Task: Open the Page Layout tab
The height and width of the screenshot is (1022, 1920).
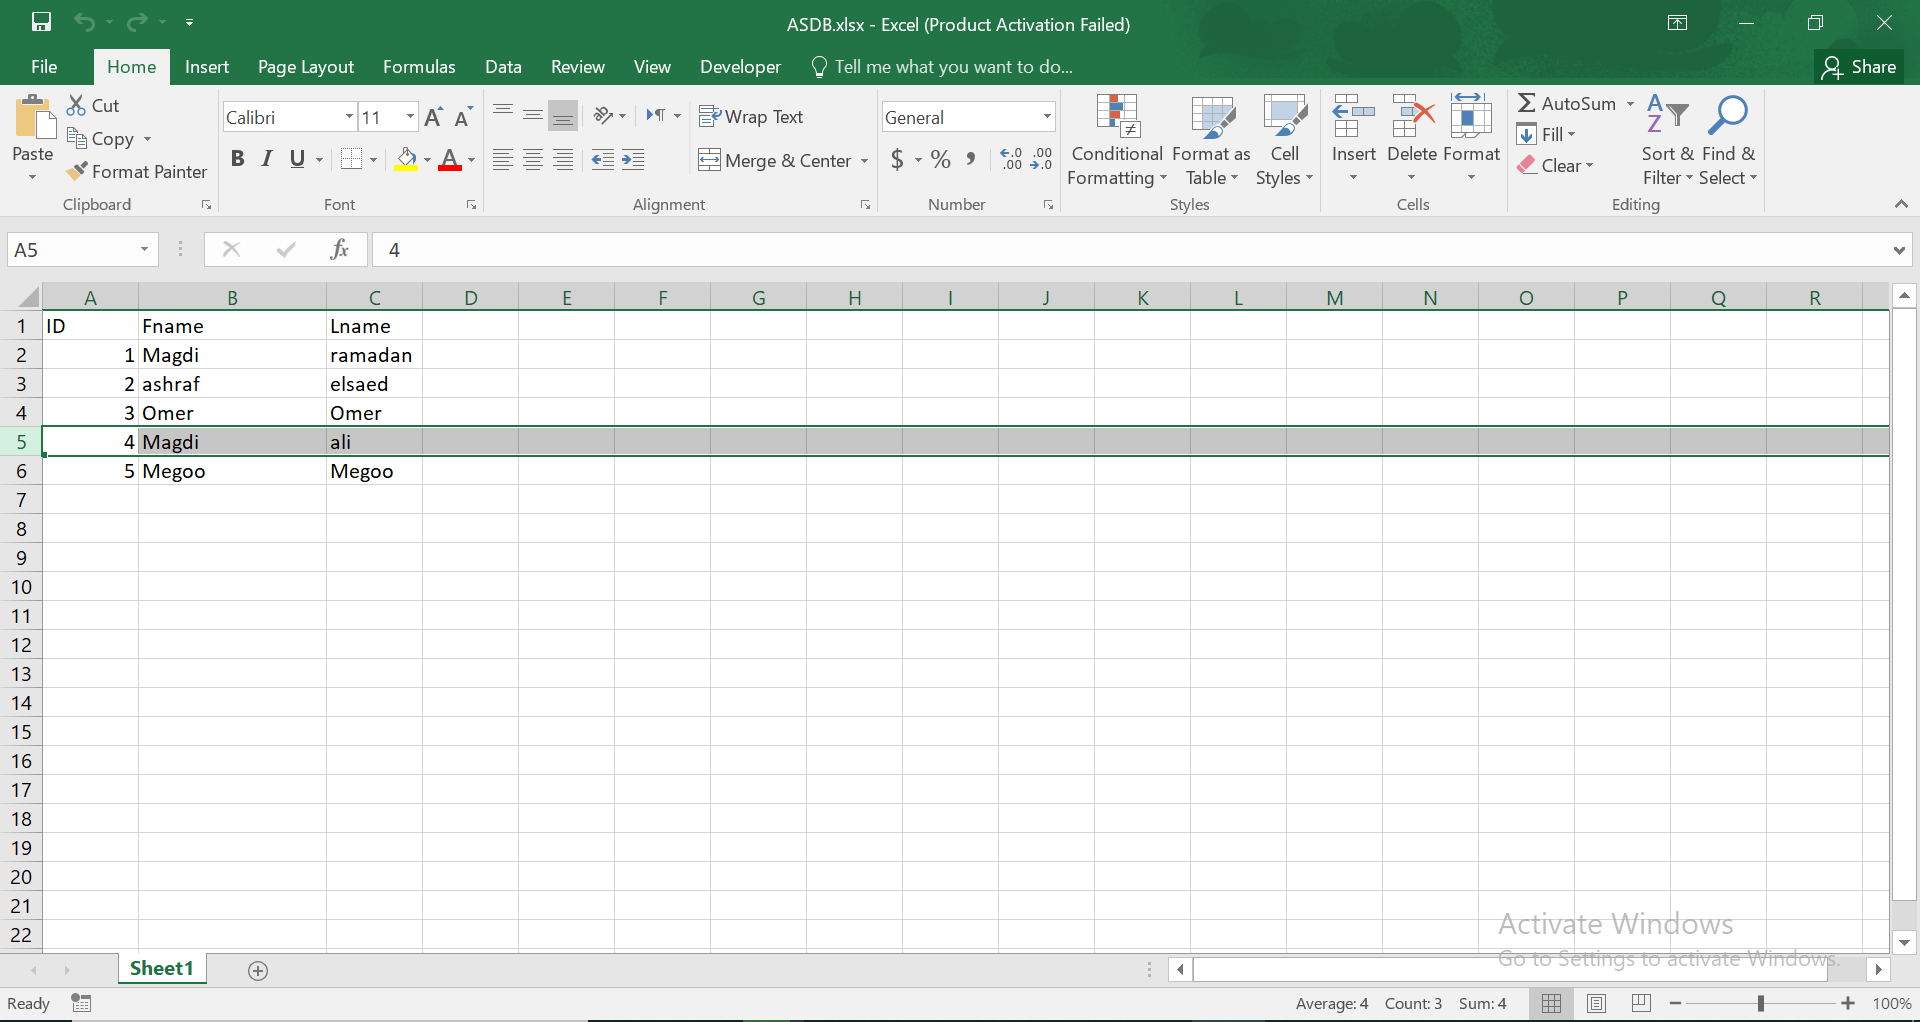Action: pyautogui.click(x=305, y=67)
